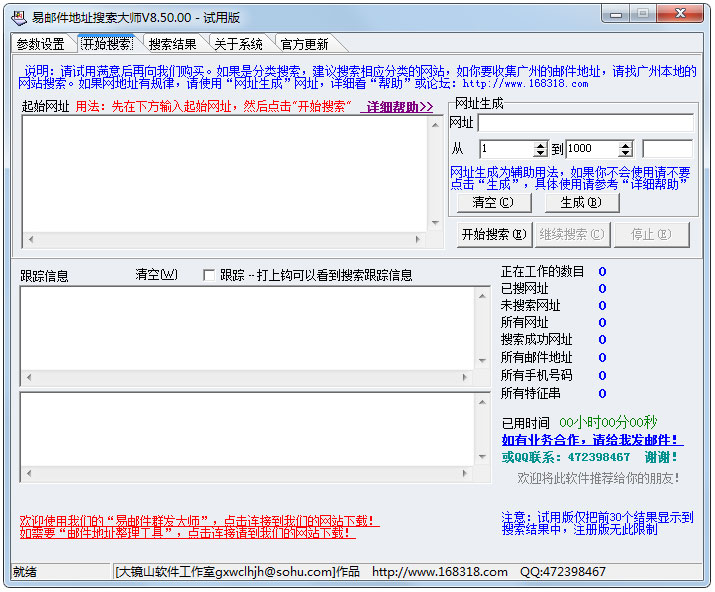The image size is (715, 592).
Task: Click the application icon in title bar
Action: point(19,18)
